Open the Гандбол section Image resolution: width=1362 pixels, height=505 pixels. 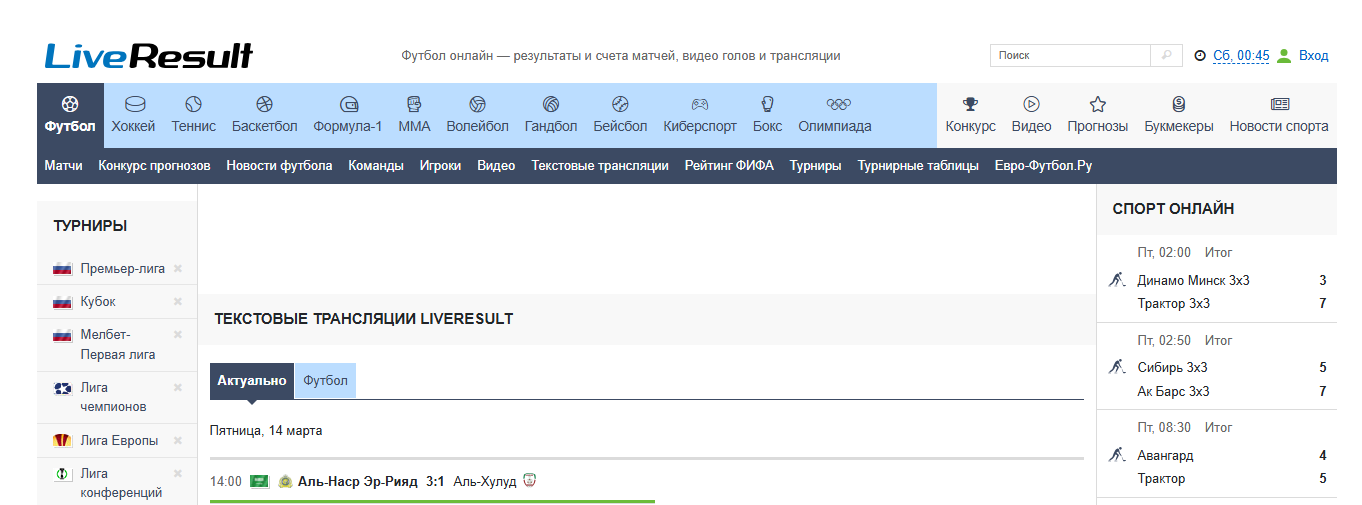(551, 115)
